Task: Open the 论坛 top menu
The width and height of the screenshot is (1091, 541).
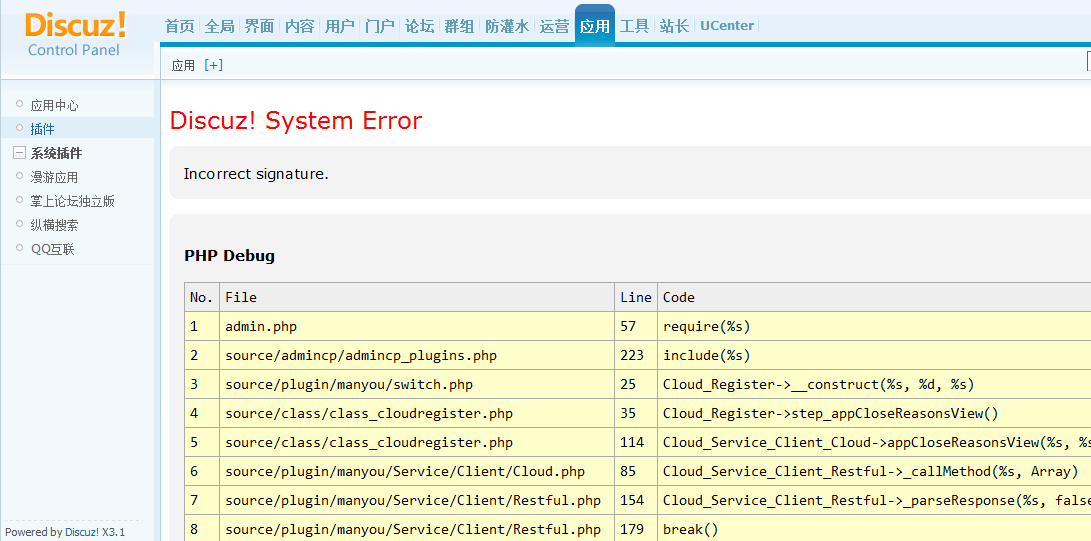Action: tap(420, 26)
